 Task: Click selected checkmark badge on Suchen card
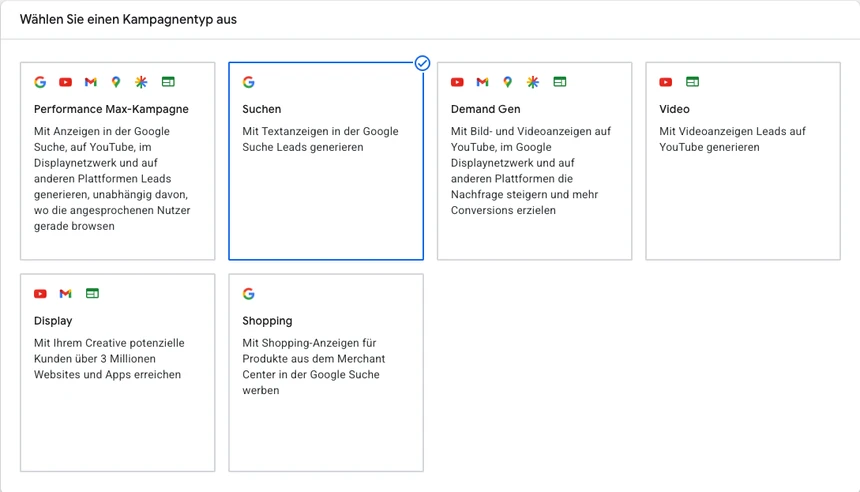click(x=422, y=63)
